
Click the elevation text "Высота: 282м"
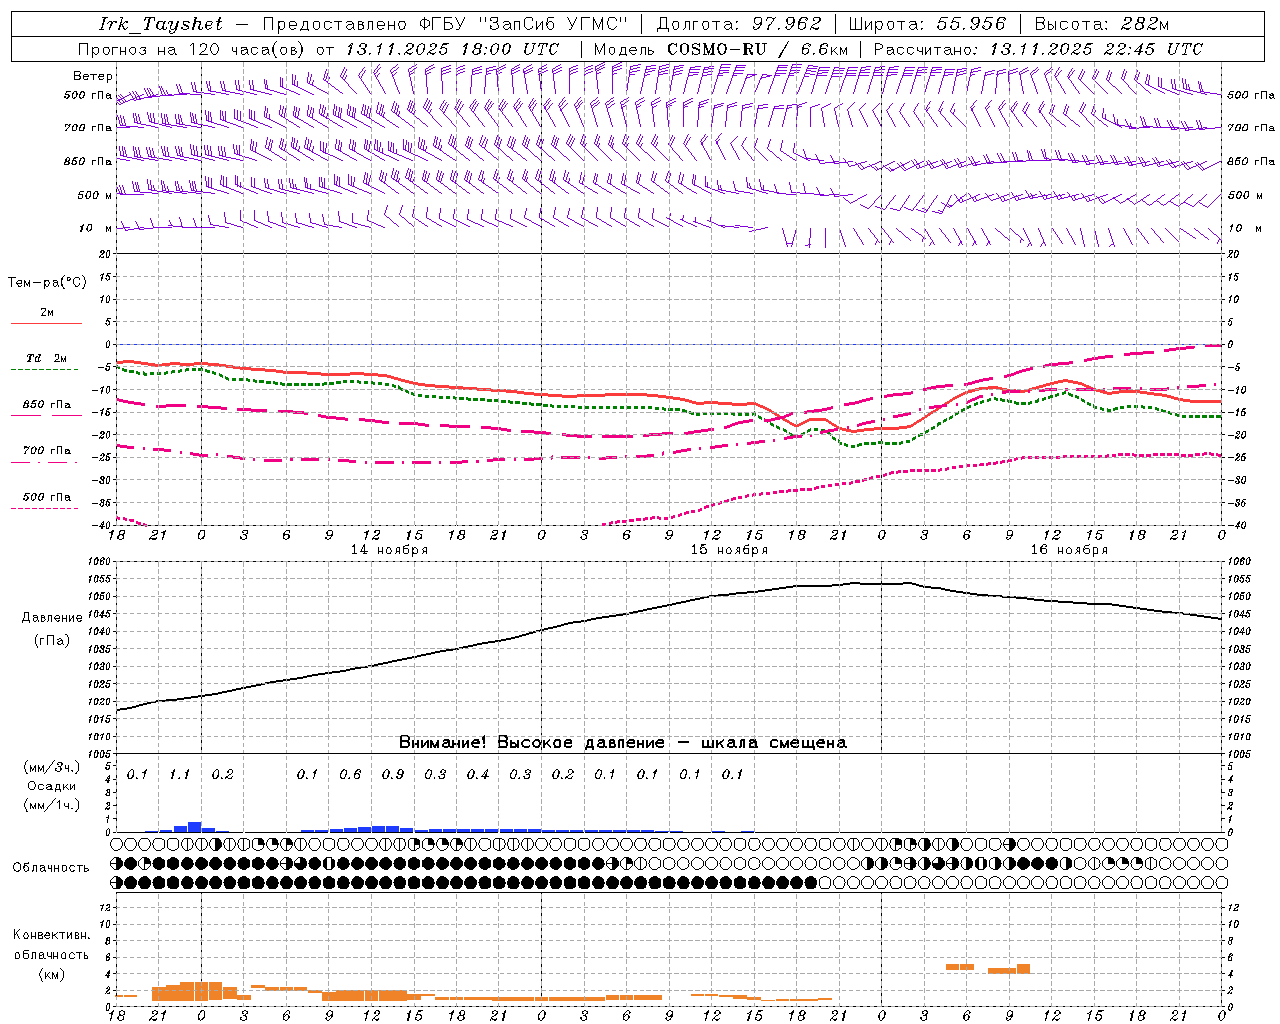1102,24
